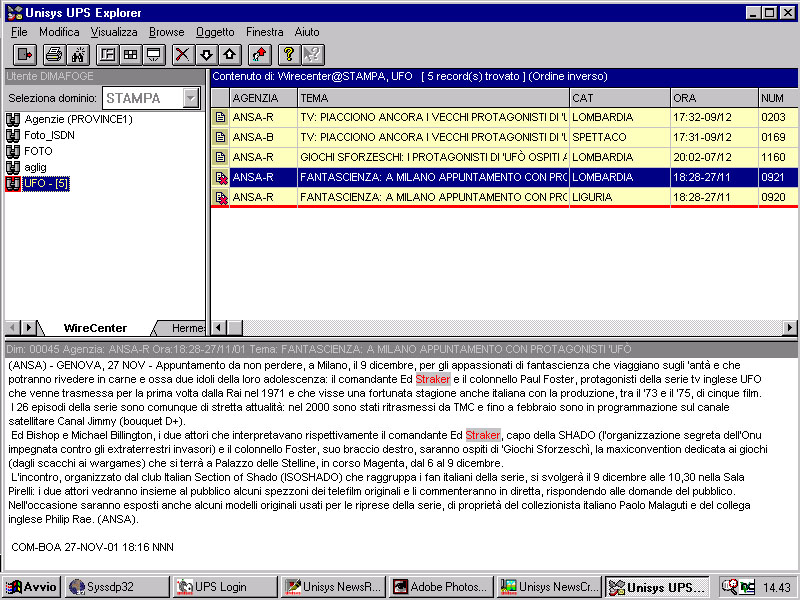Viewport: 800px width, 600px height.
Task: Select Foto_ISDN tree item
Action: click(49, 135)
